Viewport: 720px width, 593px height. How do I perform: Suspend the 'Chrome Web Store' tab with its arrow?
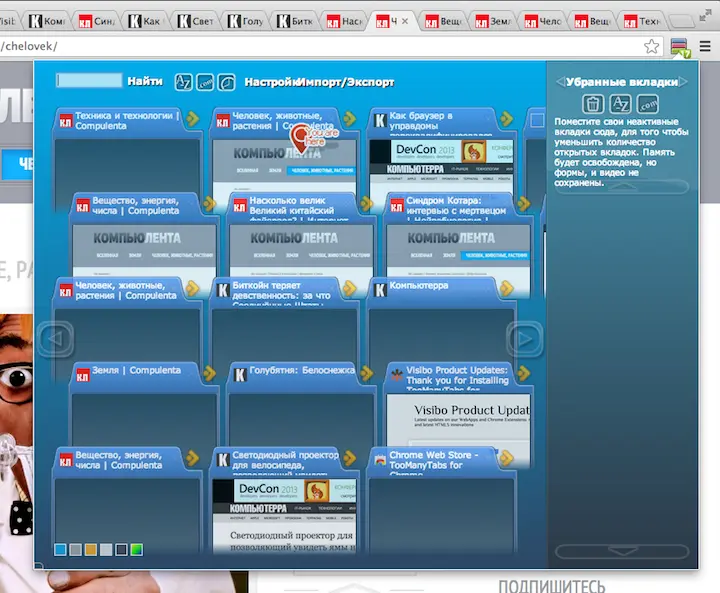coord(507,457)
